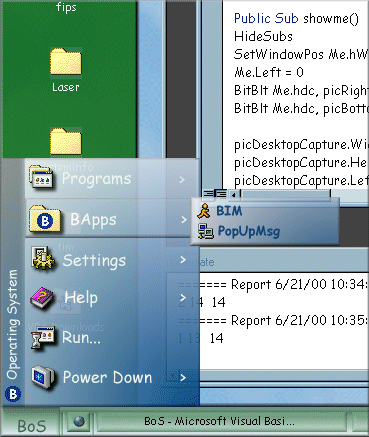This screenshot has width=369, height=437.
Task: Choose the Run... menu entry
Action: click(81, 338)
